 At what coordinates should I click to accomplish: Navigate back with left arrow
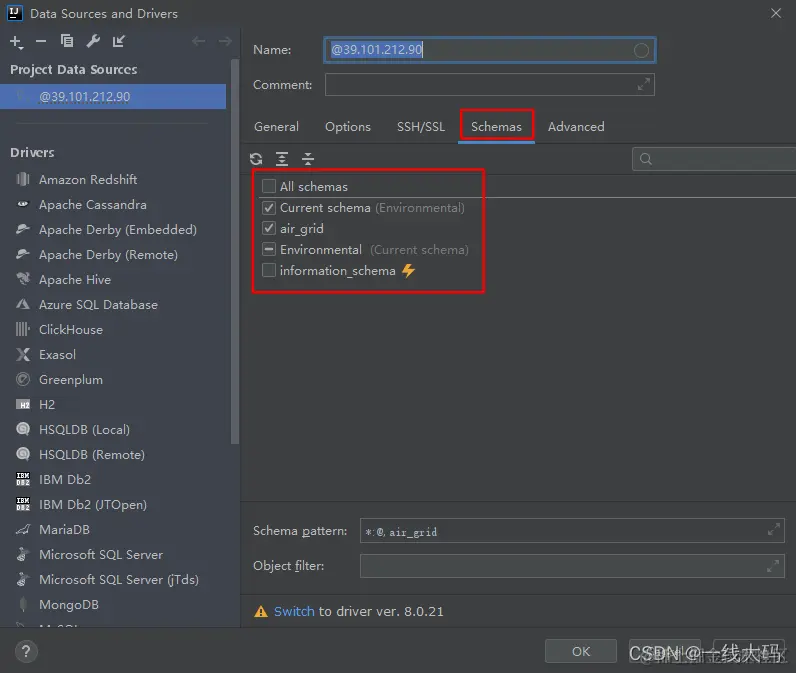(x=198, y=41)
